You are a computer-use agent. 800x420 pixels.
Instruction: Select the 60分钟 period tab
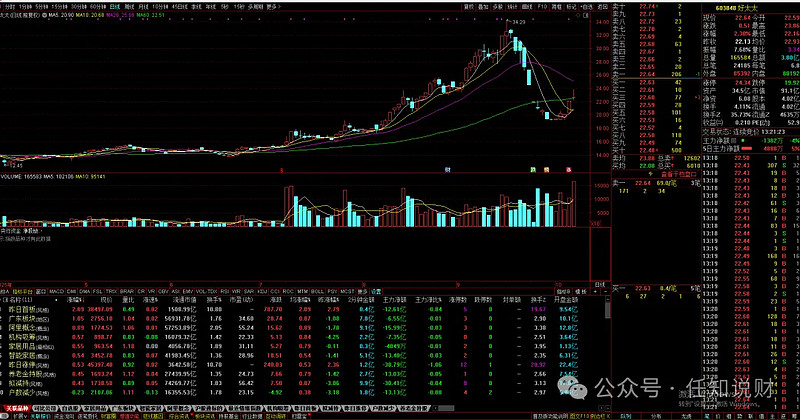pos(98,7)
